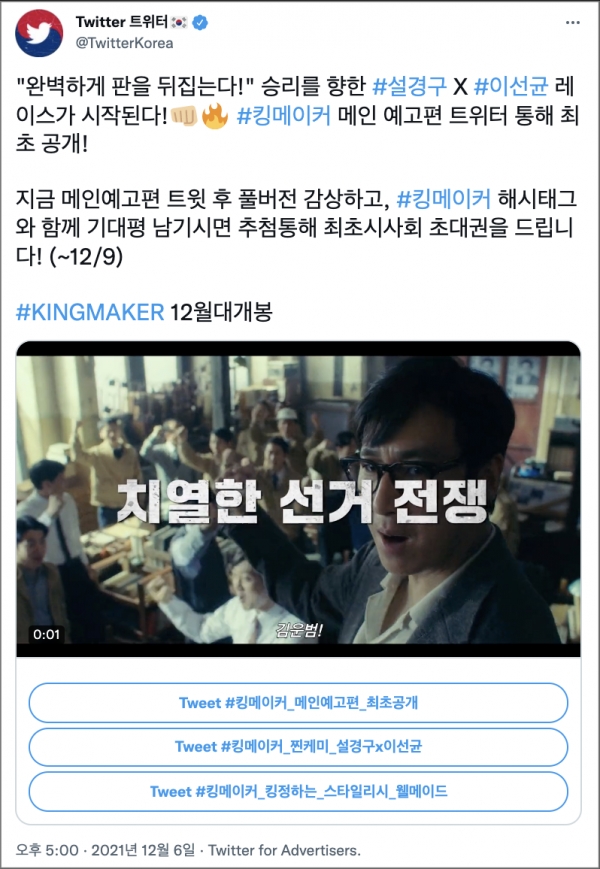This screenshot has height=869, width=600.
Task: Open the tweet's three-dot more options menu
Action: point(572,23)
